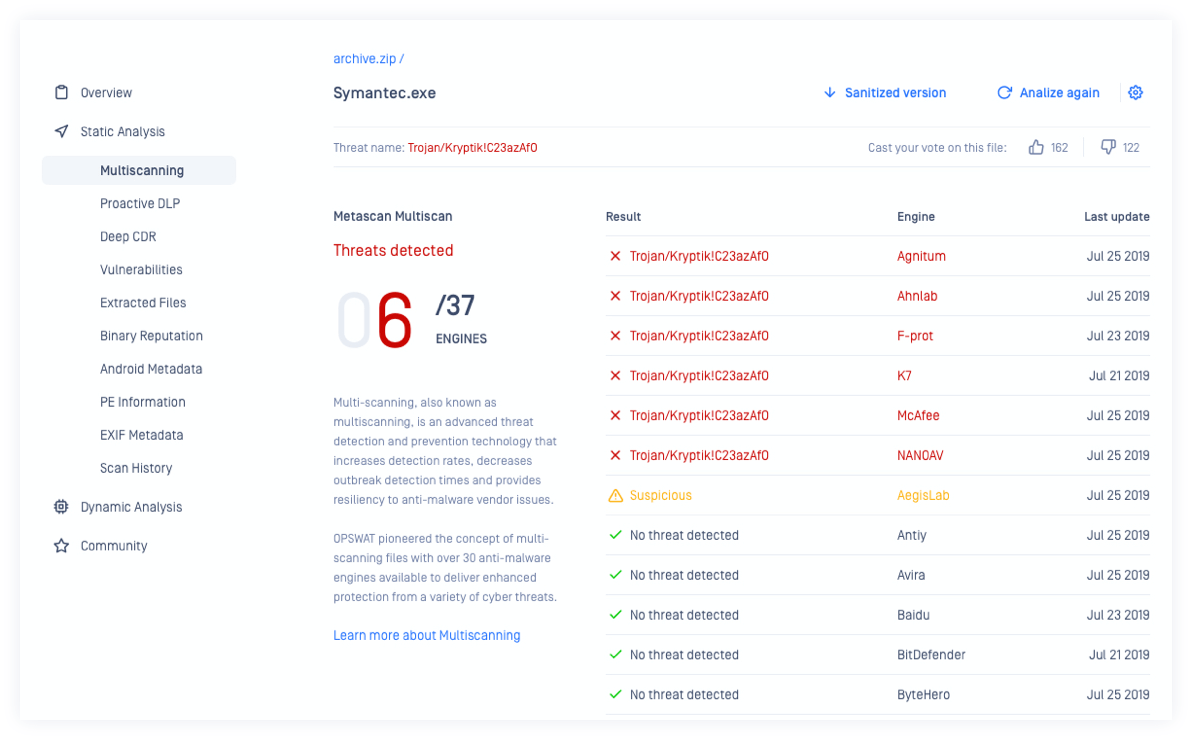Navigate to archive.zip breadcrumb

coord(365,59)
